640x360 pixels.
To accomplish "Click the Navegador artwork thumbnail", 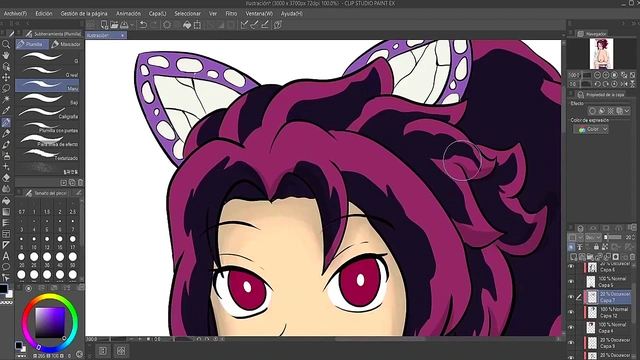I will coord(601,53).
